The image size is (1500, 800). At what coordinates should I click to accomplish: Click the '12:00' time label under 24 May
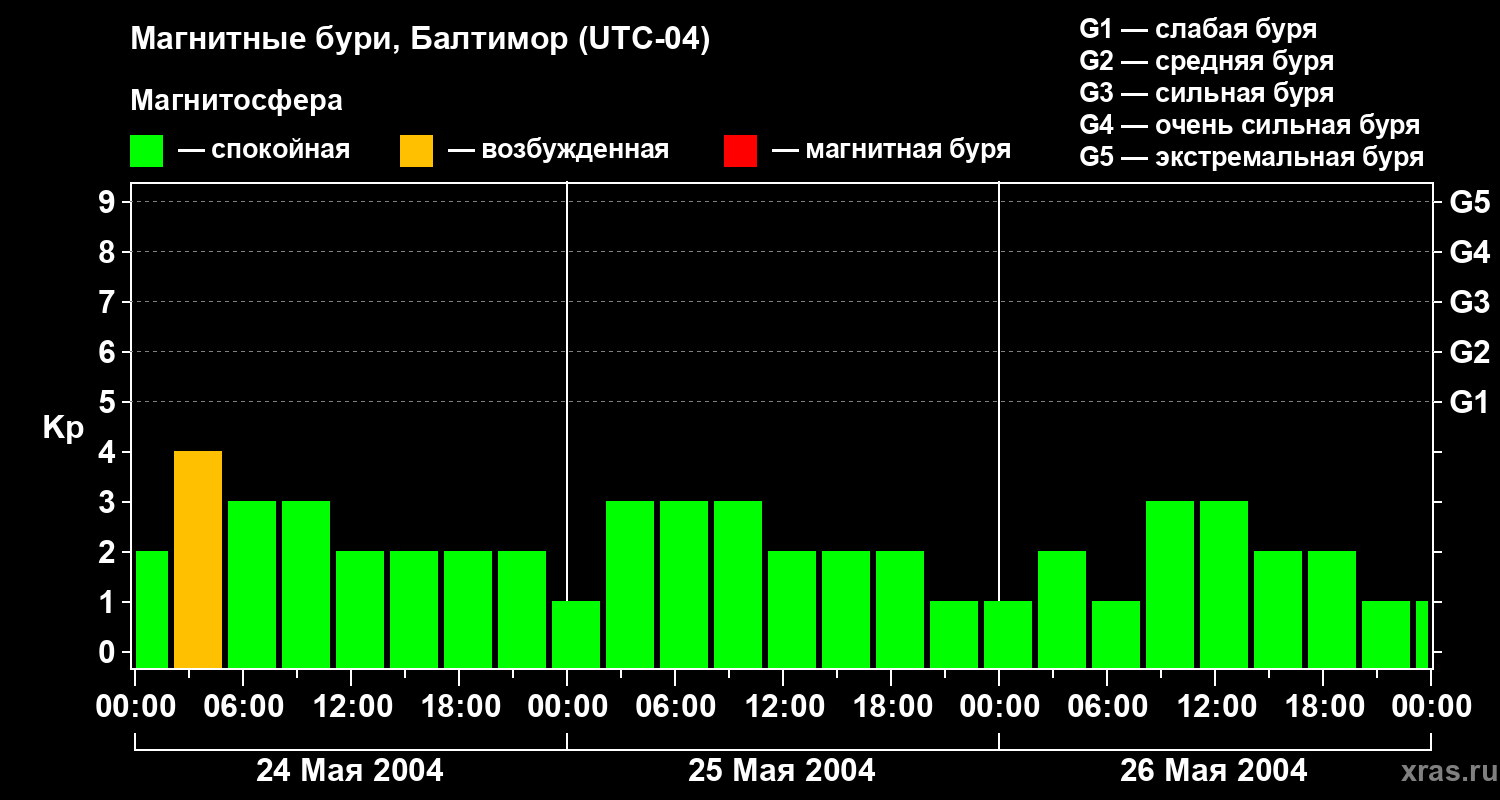[x=352, y=707]
